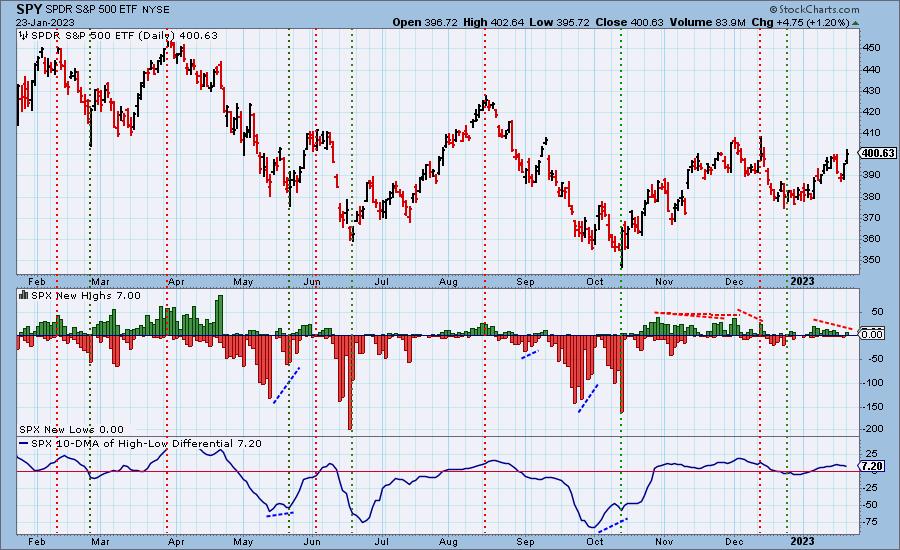This screenshot has height=550, width=900.
Task: Click the Aug label under the price chart
Action: pos(448,281)
